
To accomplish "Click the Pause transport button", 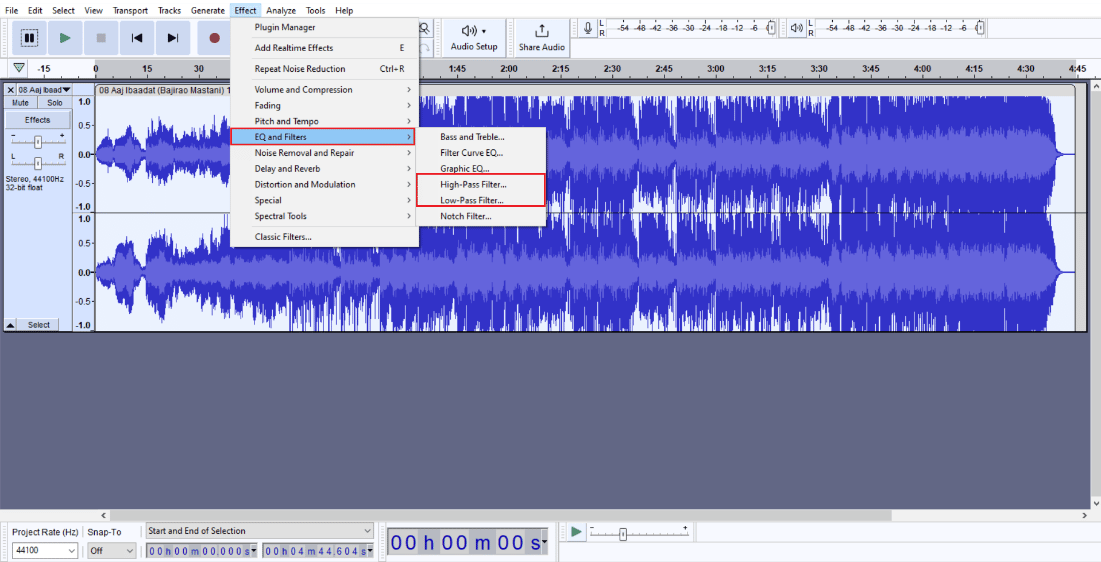I will coord(29,38).
